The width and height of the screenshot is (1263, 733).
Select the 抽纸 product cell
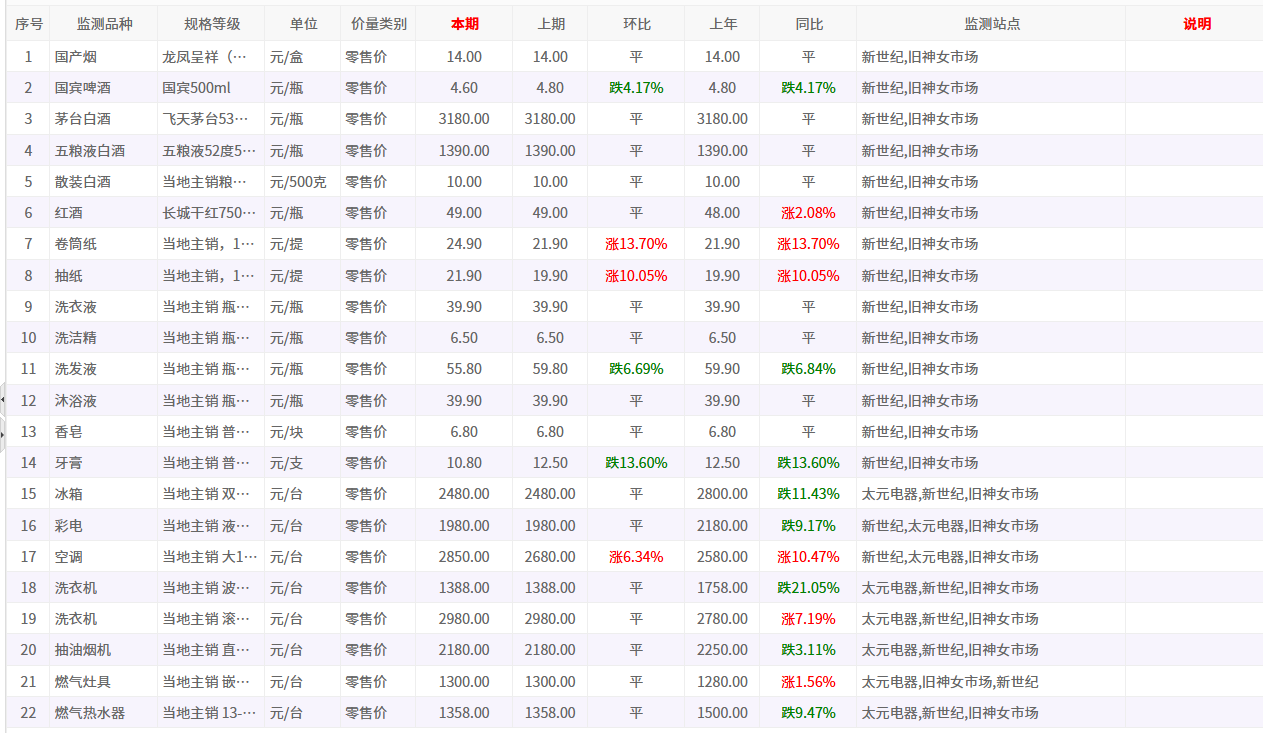pyautogui.click(x=104, y=276)
